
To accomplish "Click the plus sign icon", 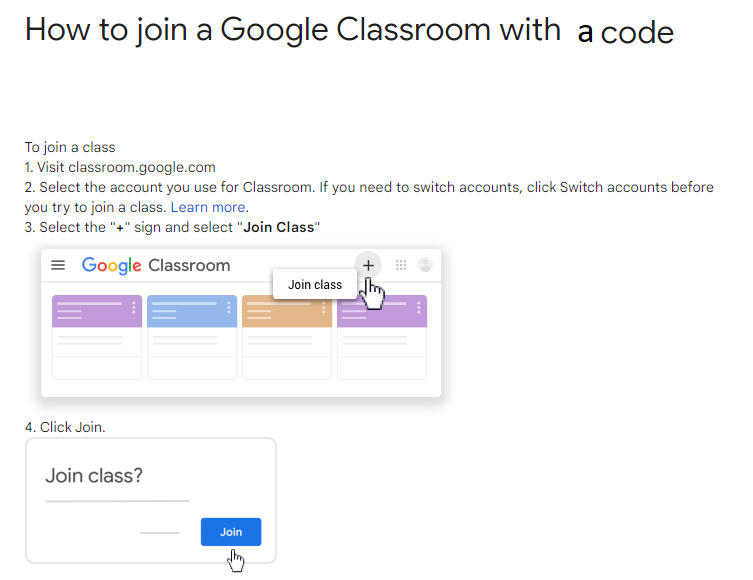I will click(x=368, y=265).
